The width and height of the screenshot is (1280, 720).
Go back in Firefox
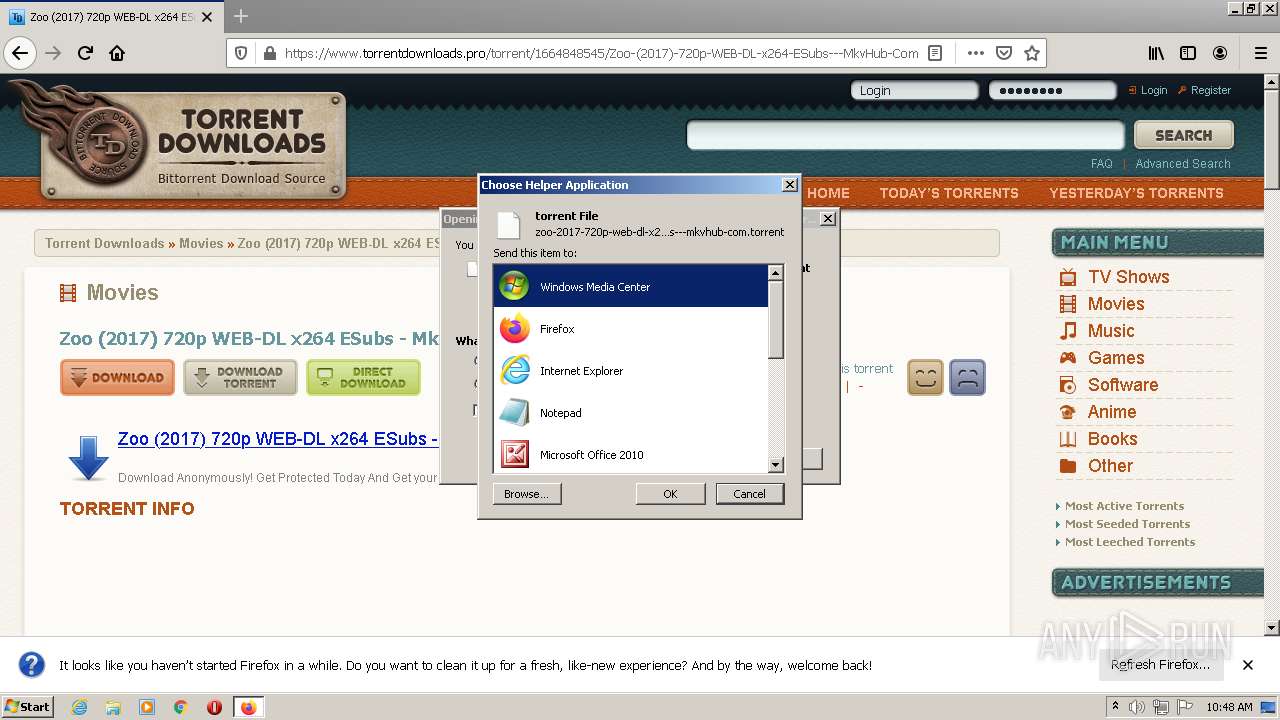pos(20,53)
